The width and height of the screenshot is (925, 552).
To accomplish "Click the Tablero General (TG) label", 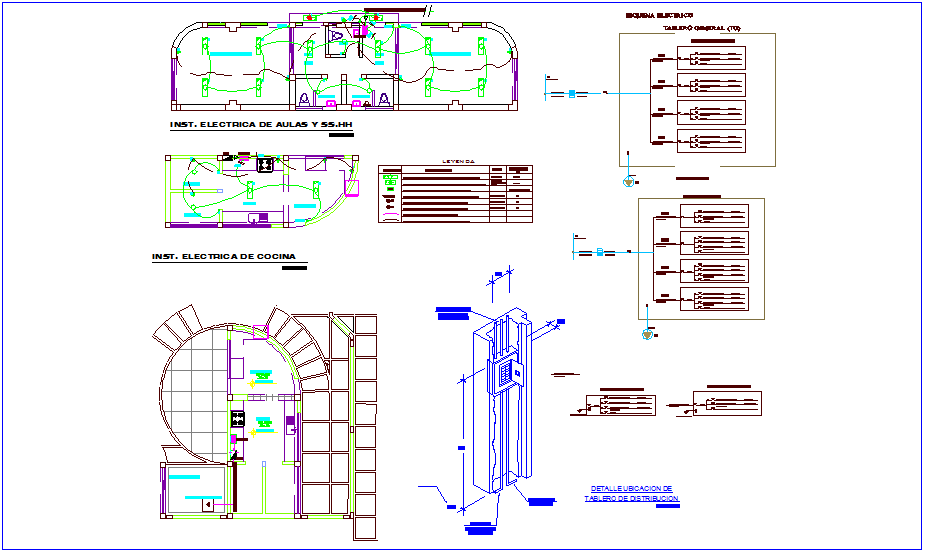I will click(700, 28).
